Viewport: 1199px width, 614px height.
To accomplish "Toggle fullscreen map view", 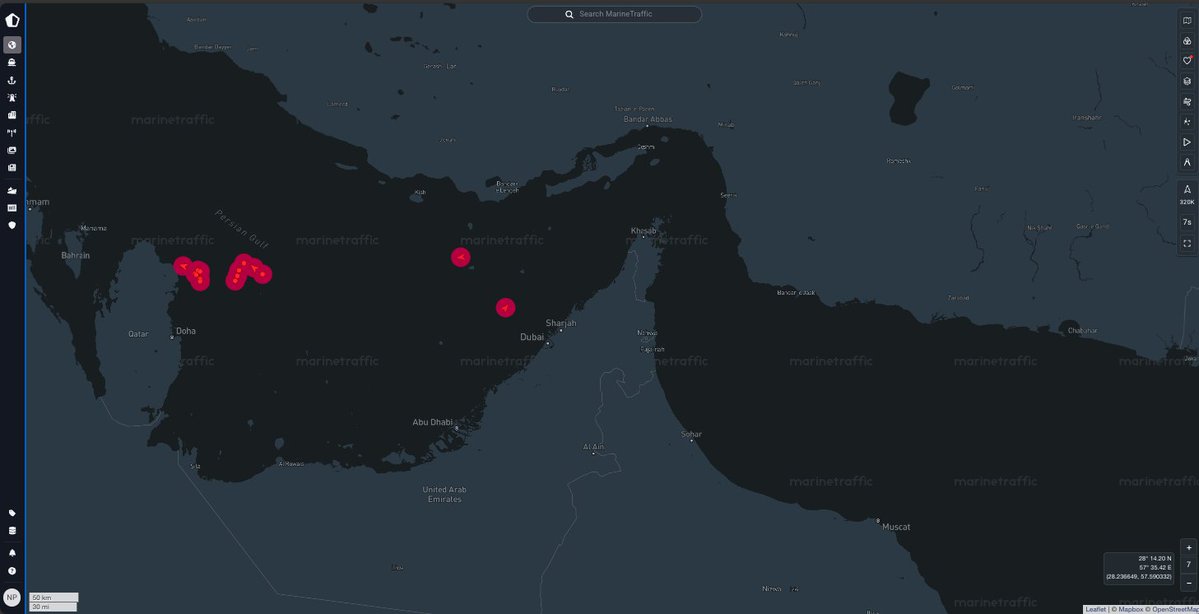I will point(1187,244).
